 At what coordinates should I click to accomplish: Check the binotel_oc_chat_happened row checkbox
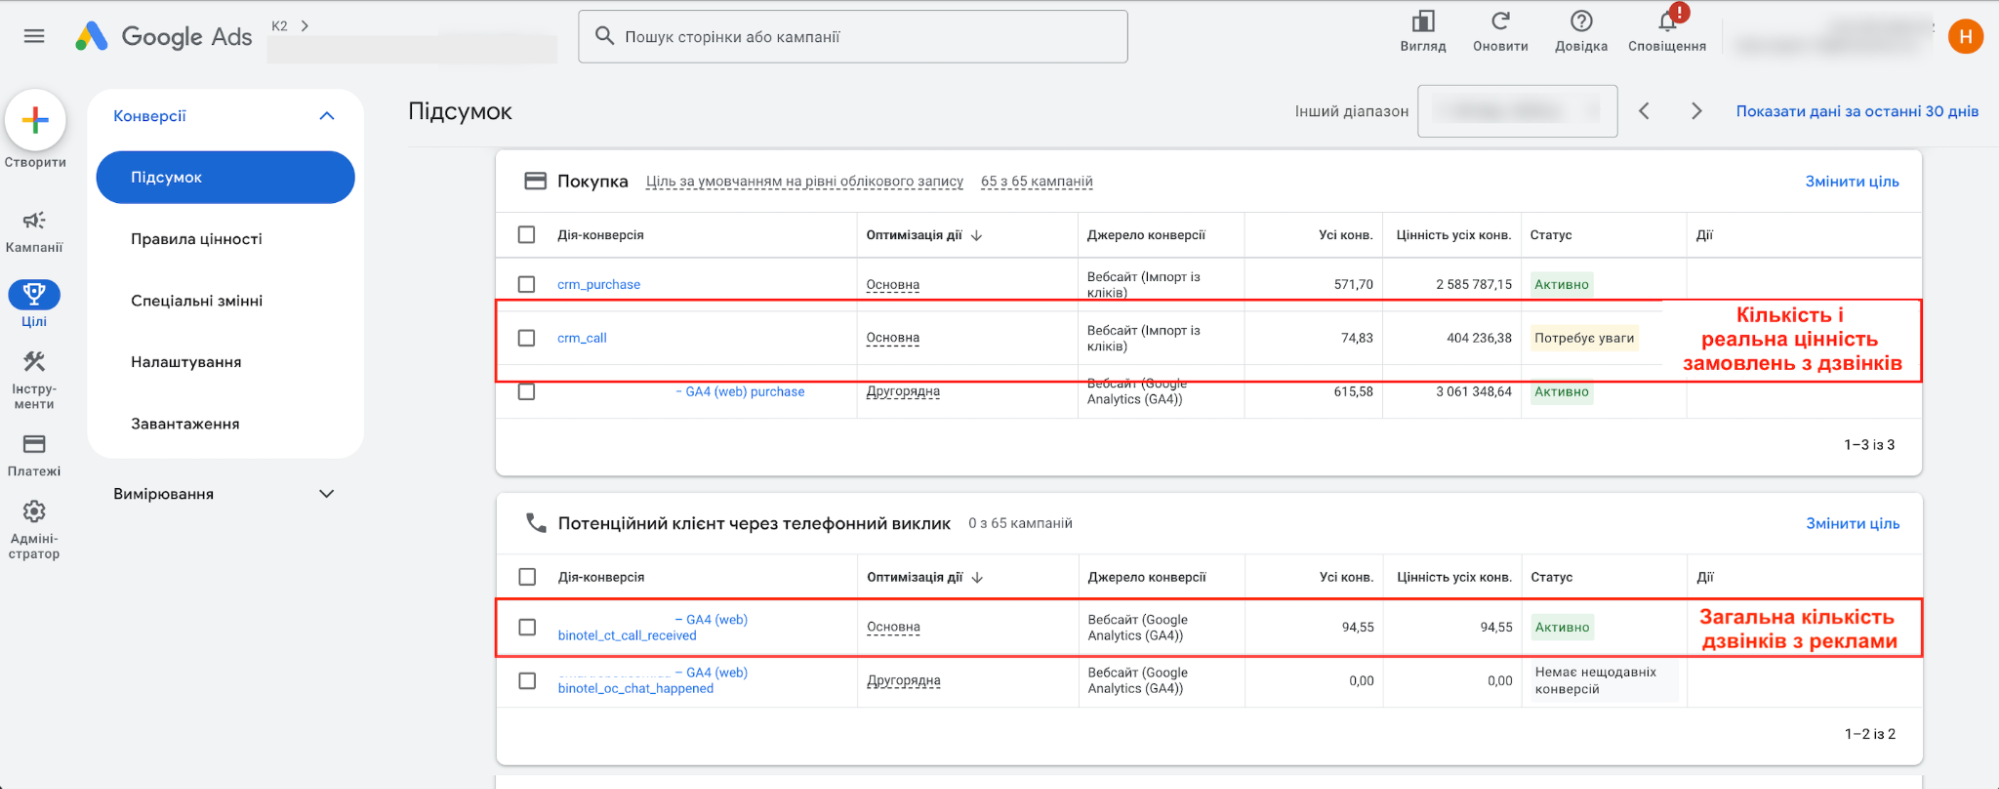[527, 681]
